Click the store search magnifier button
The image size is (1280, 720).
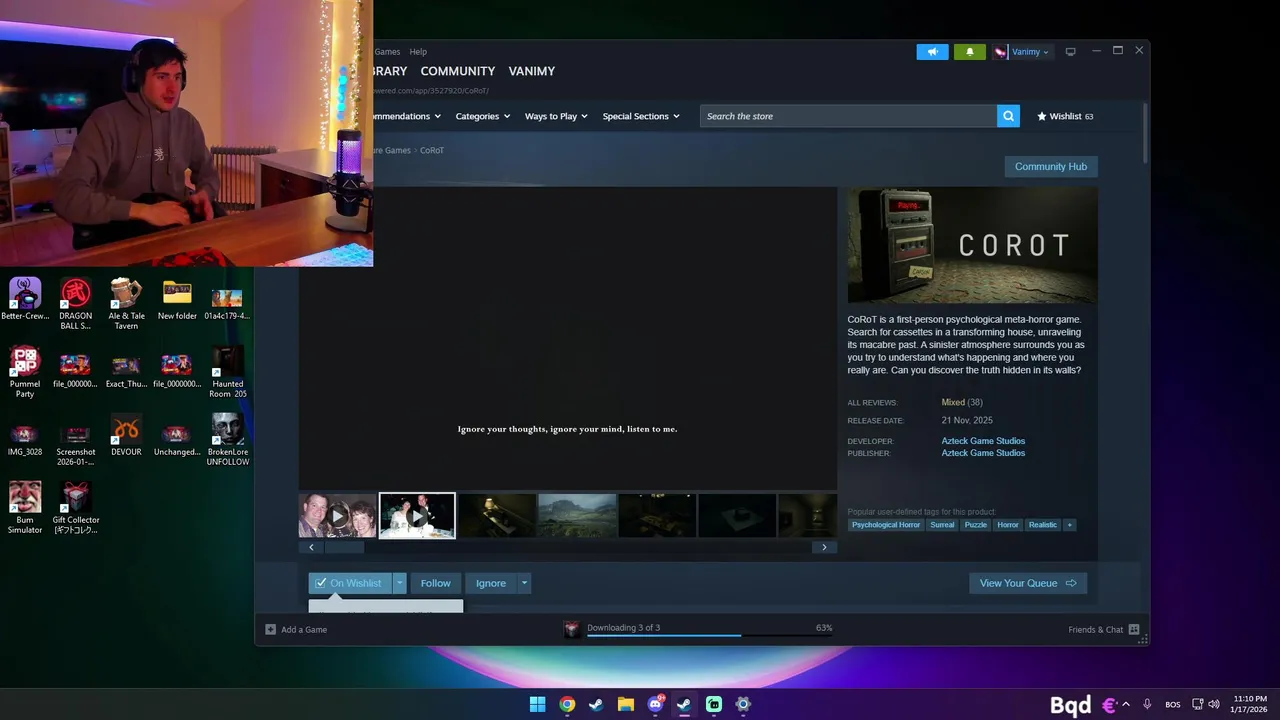tap(1008, 116)
